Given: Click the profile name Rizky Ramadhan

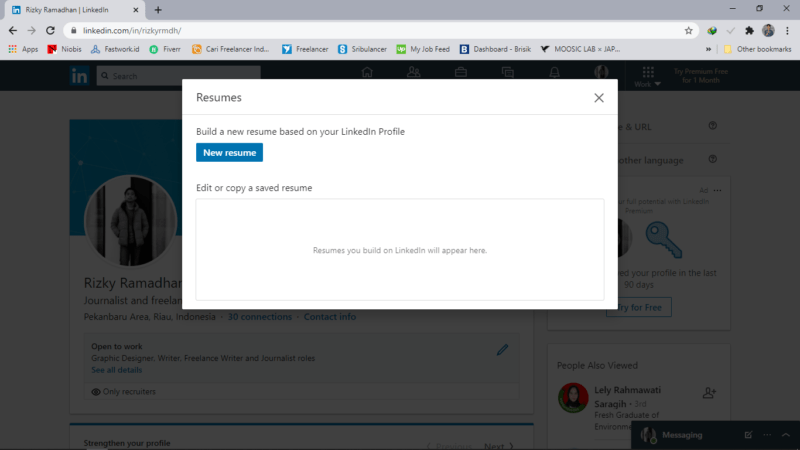Looking at the screenshot, I should click(x=133, y=283).
